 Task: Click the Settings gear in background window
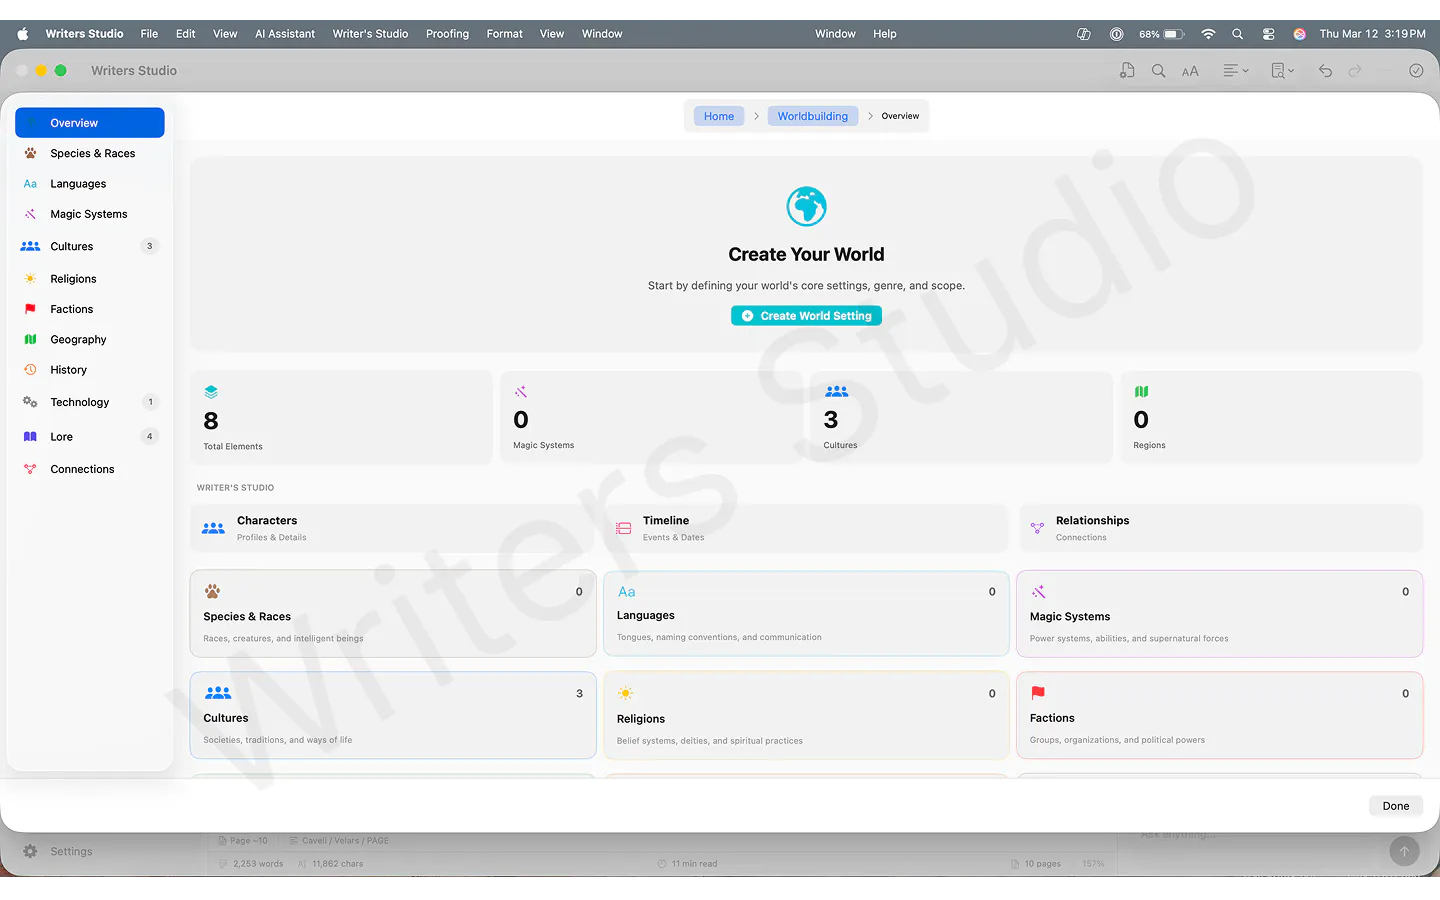pos(30,851)
